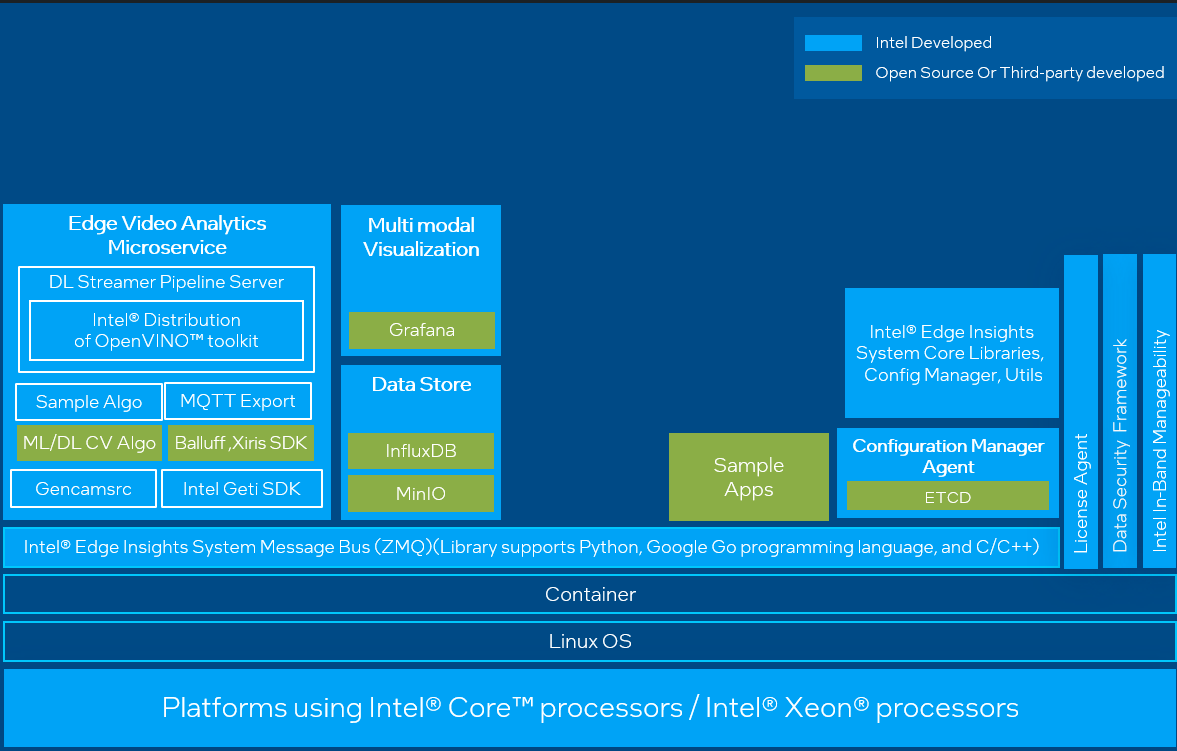This screenshot has height=751, width=1177.
Task: Select the ETCD block
Action: tap(948, 496)
